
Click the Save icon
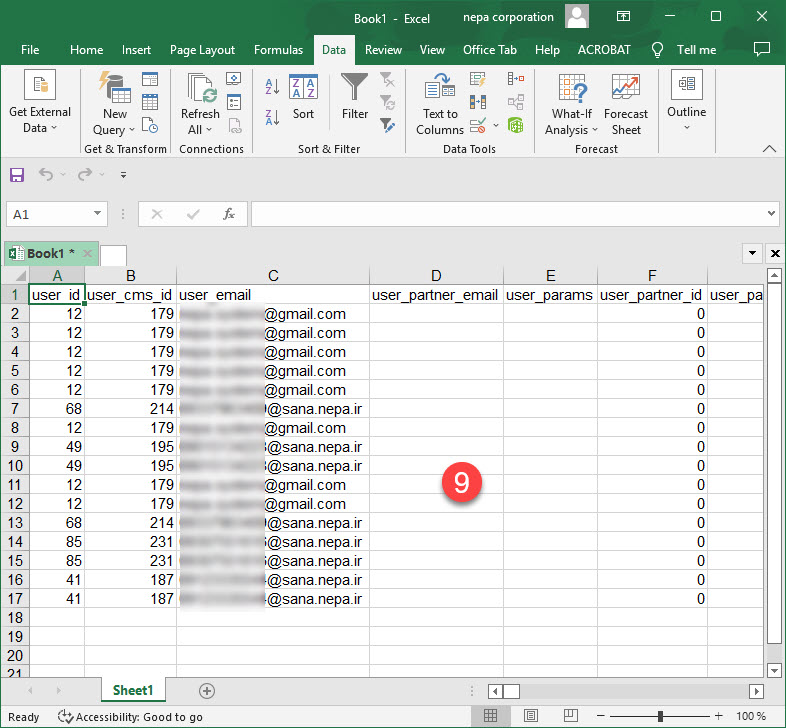pyautogui.click(x=17, y=175)
